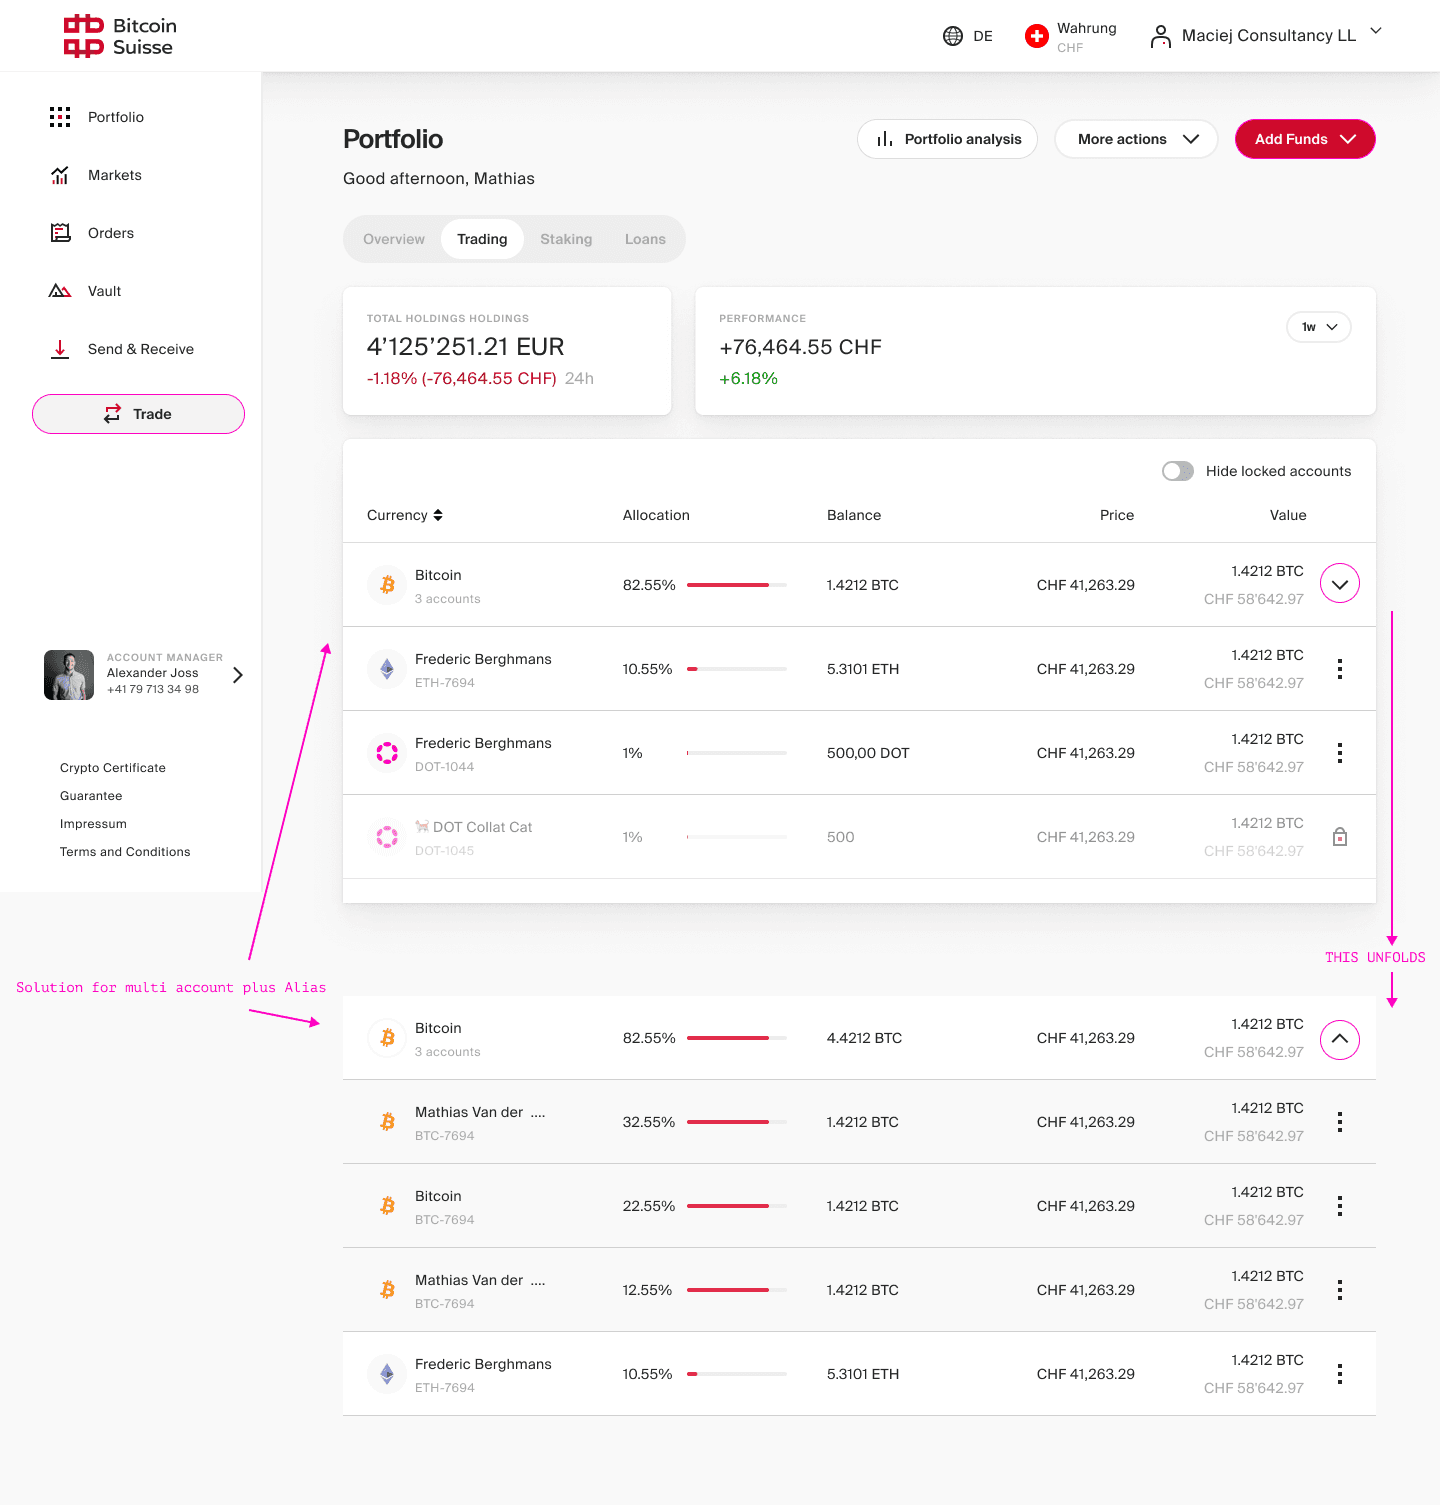Click Ethereum icon in bottom Frederic Berghmans row

(387, 1374)
